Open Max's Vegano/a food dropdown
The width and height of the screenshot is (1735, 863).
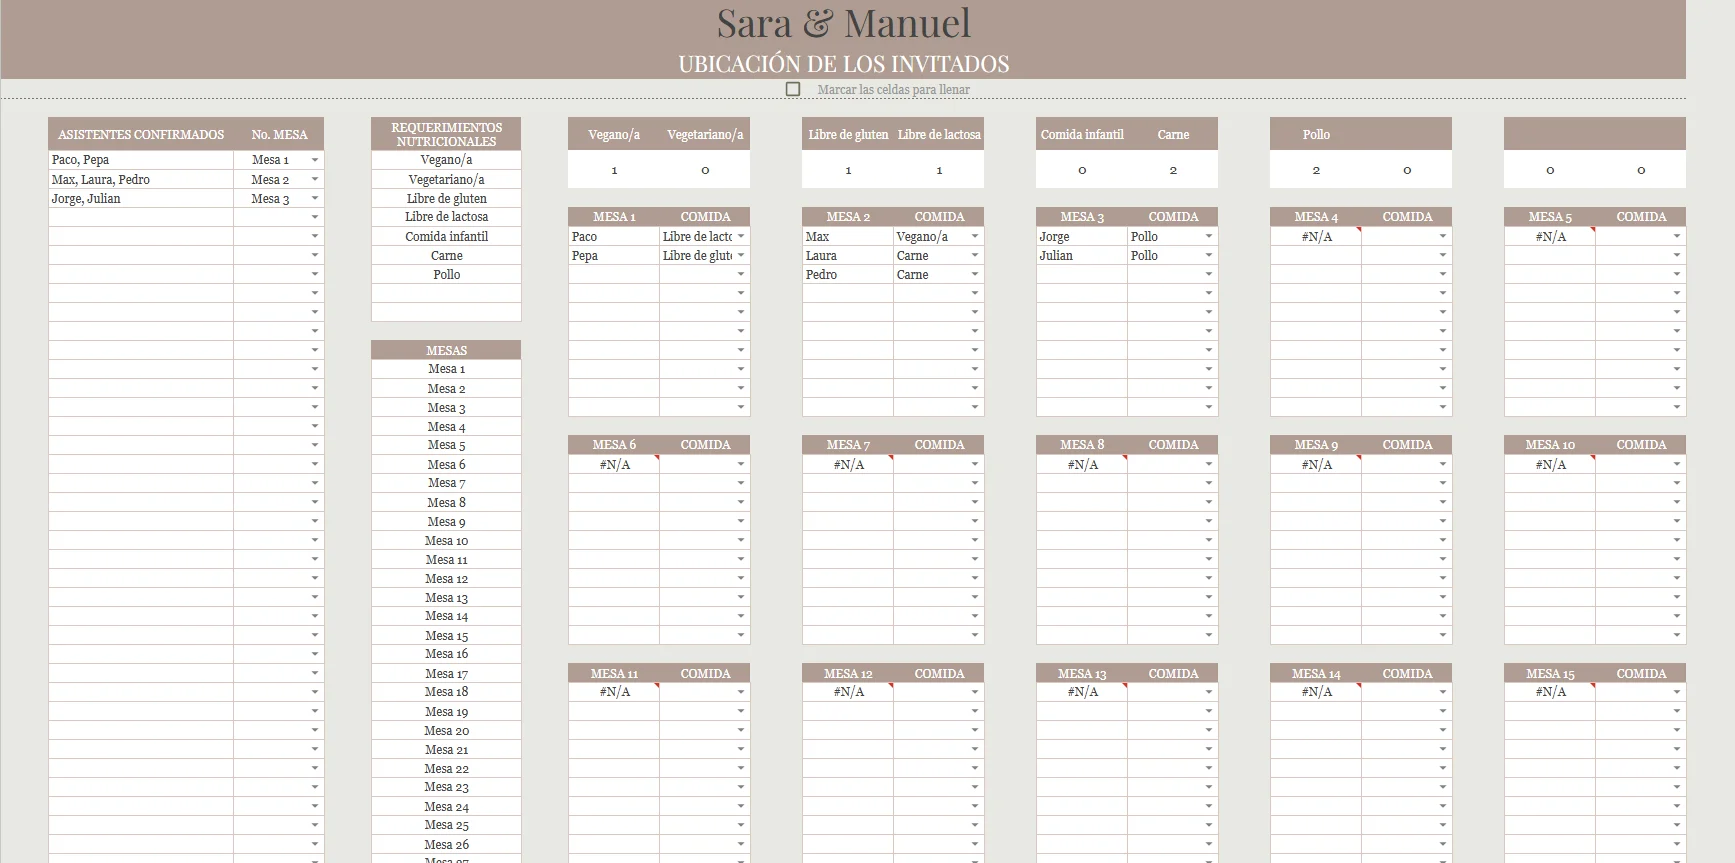click(x=975, y=237)
